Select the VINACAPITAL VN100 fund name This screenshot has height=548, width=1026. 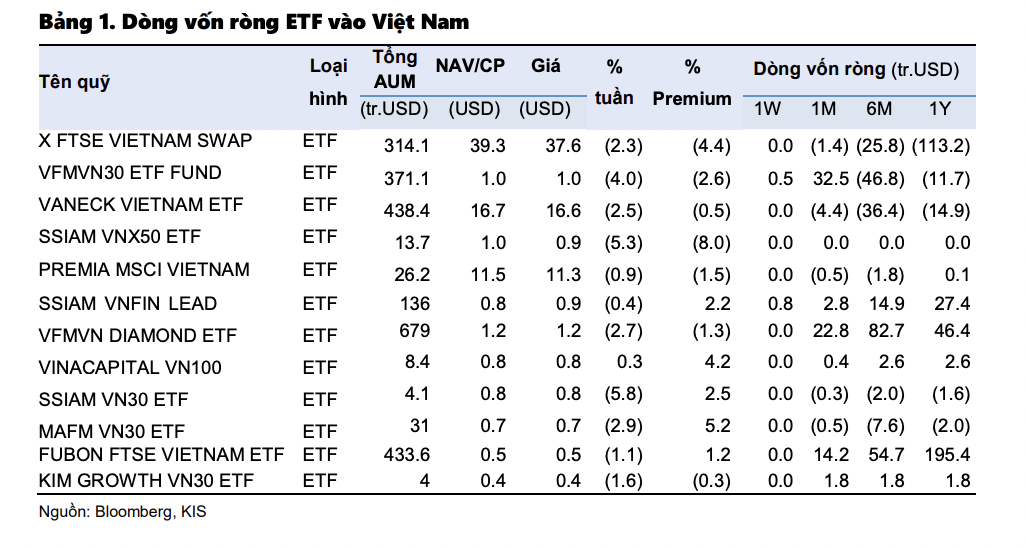pos(130,367)
